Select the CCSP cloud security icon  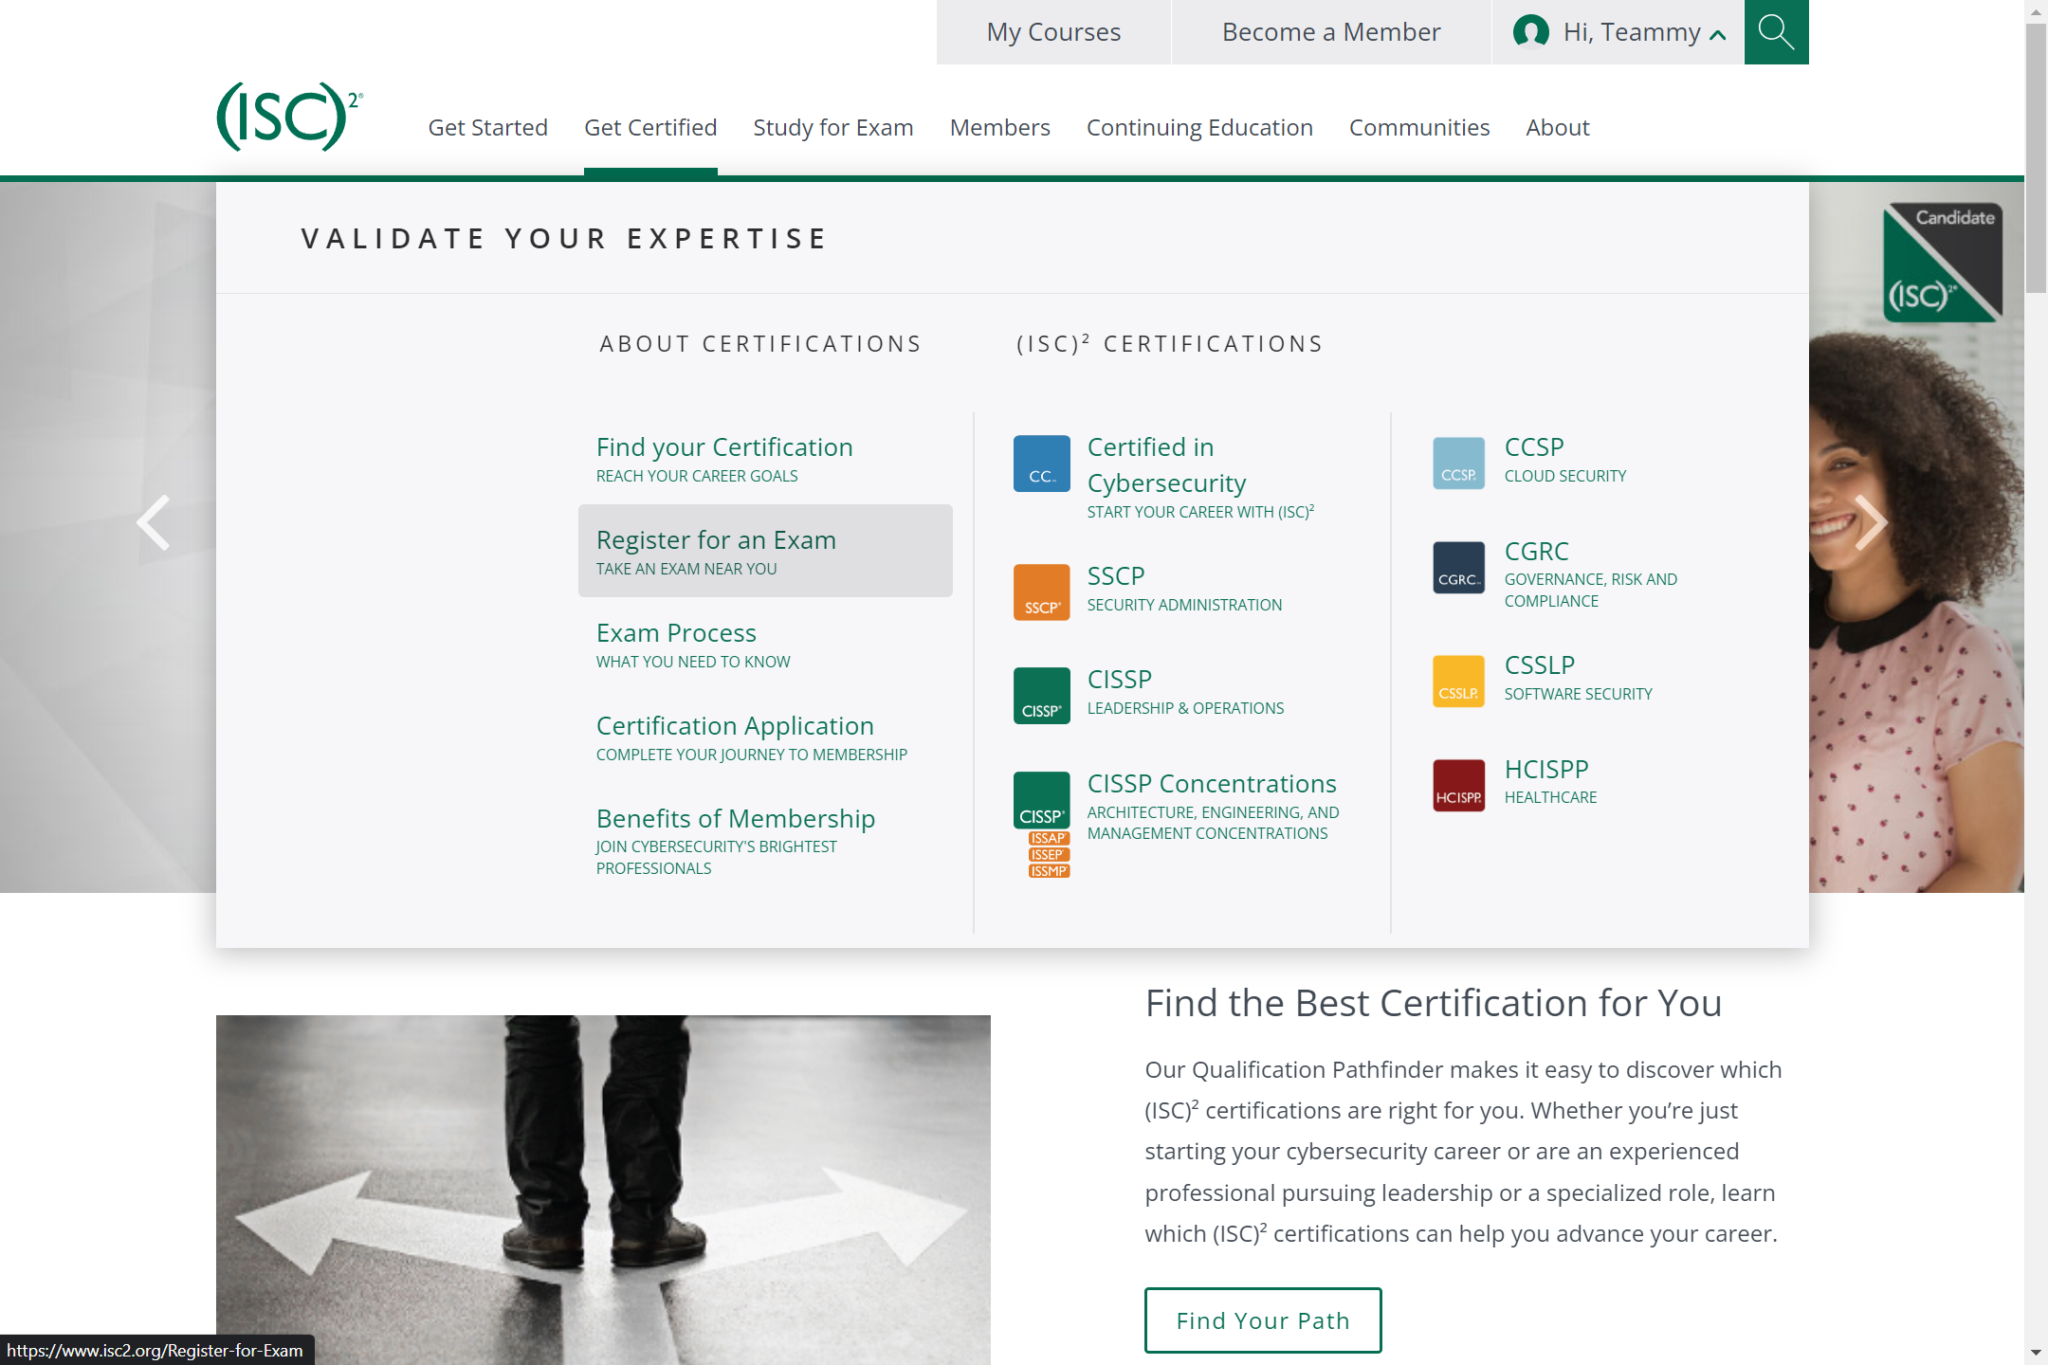click(1458, 462)
